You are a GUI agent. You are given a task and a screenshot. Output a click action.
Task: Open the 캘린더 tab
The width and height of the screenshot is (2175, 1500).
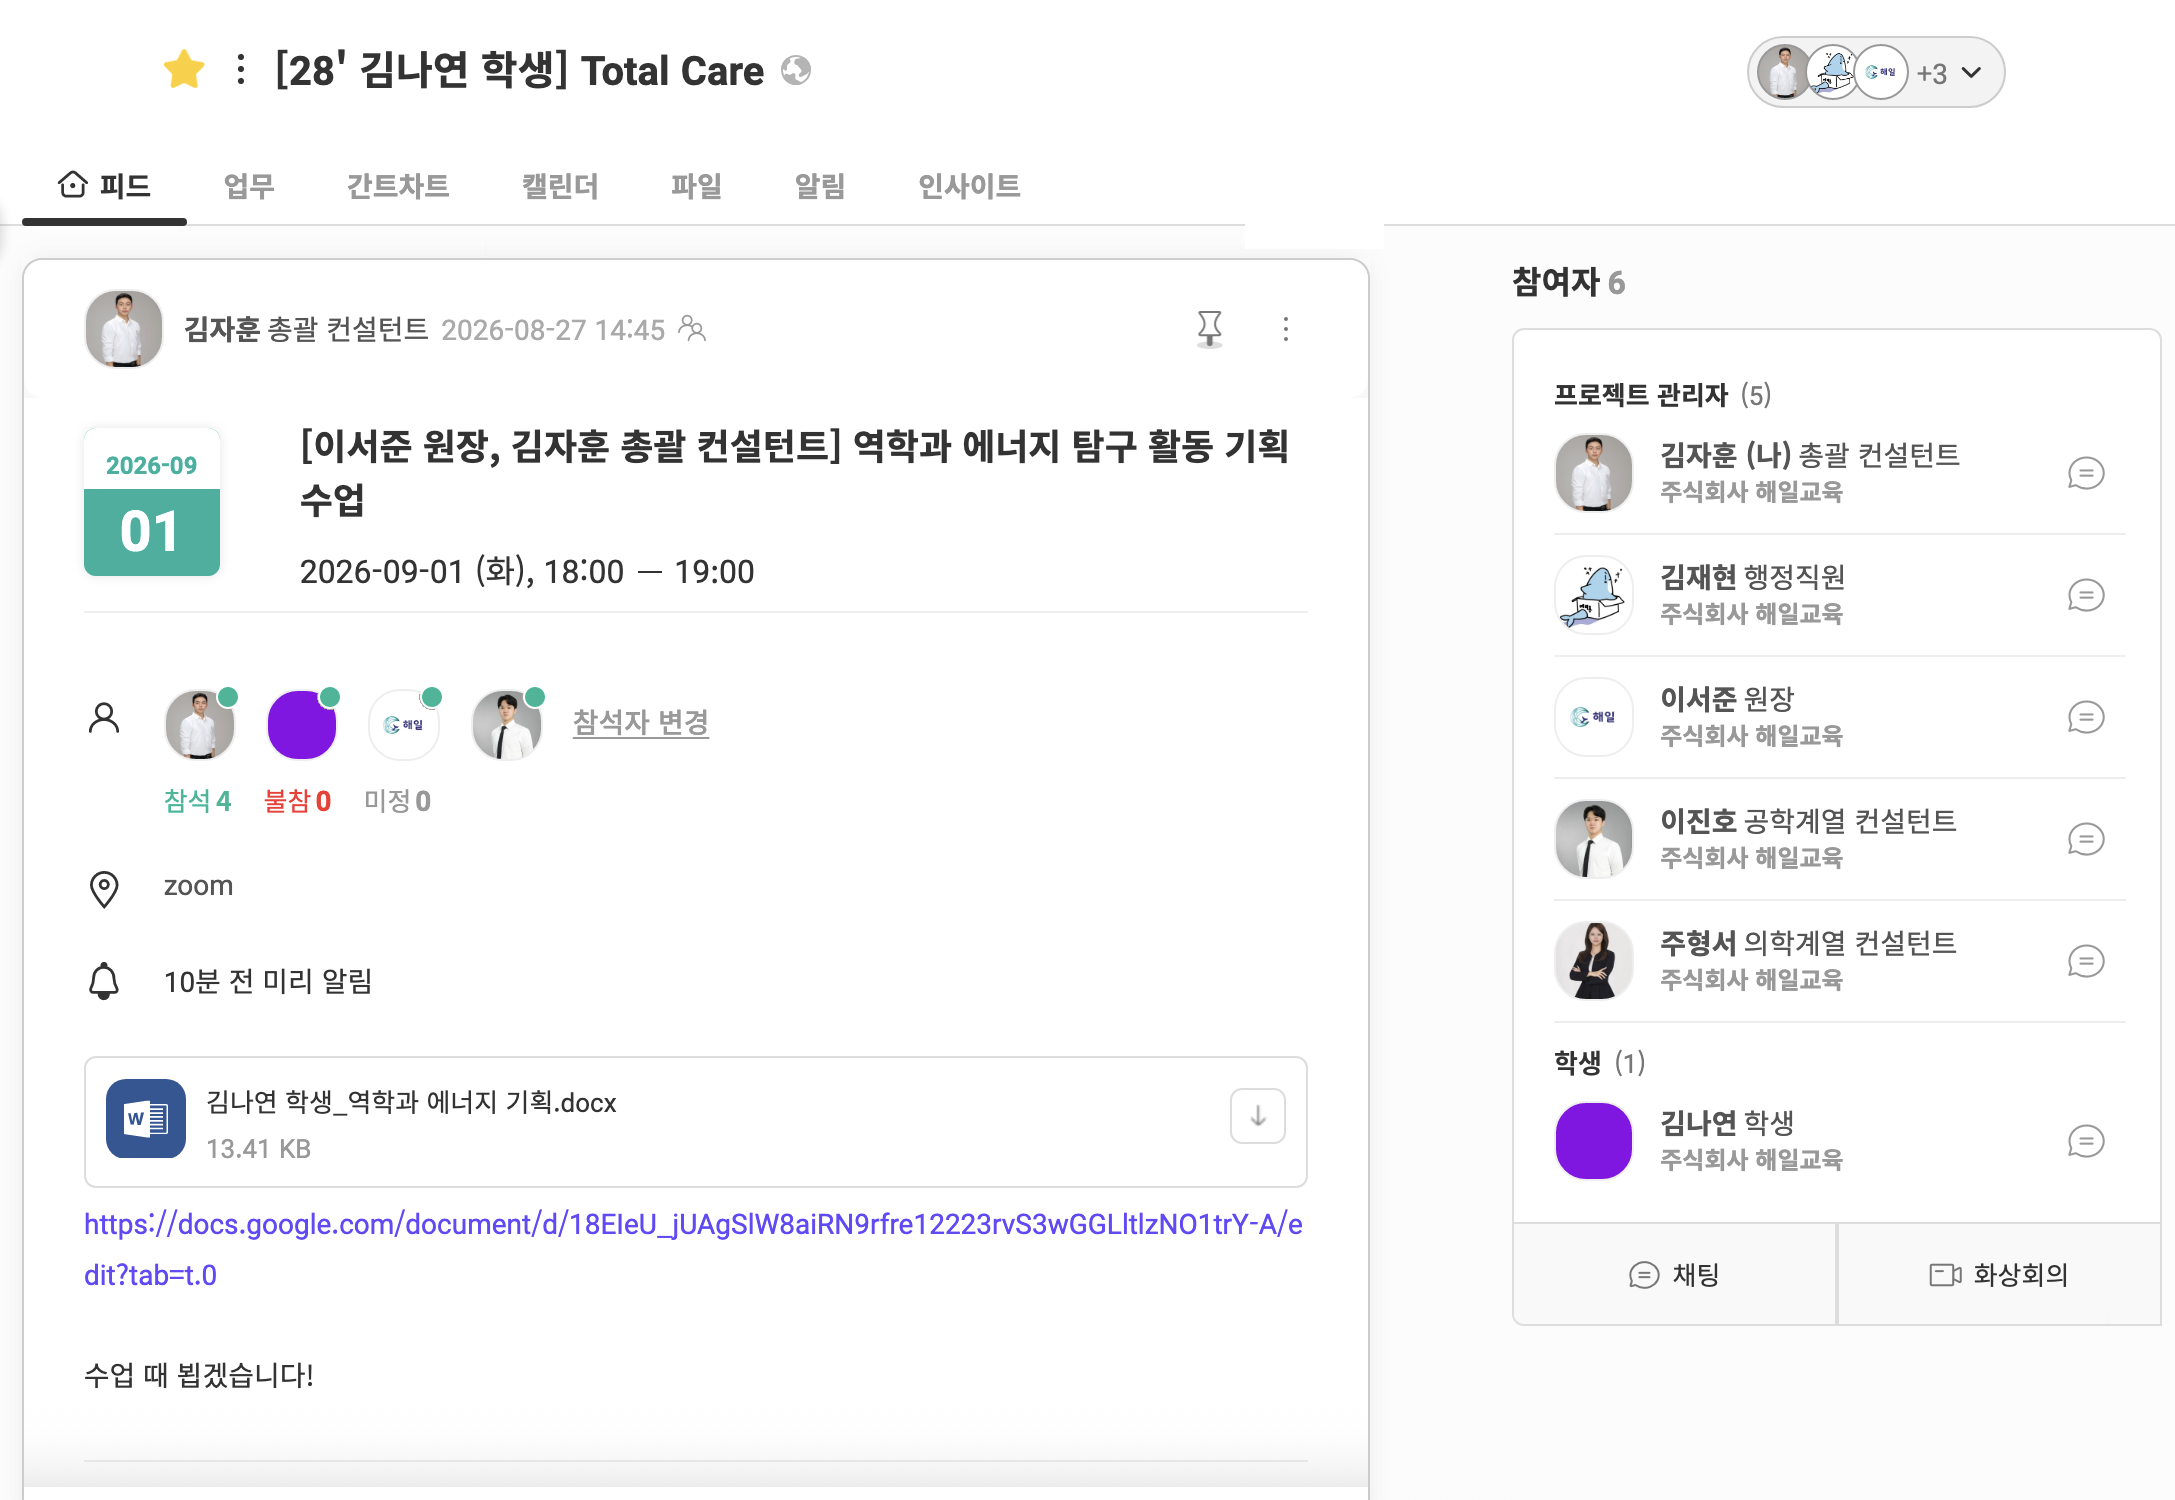tap(560, 186)
